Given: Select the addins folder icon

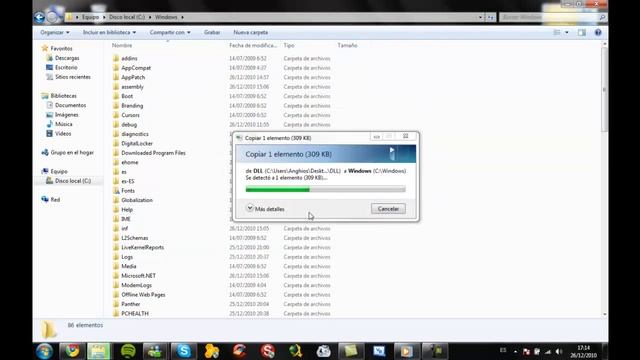Looking at the screenshot, I should (x=116, y=58).
